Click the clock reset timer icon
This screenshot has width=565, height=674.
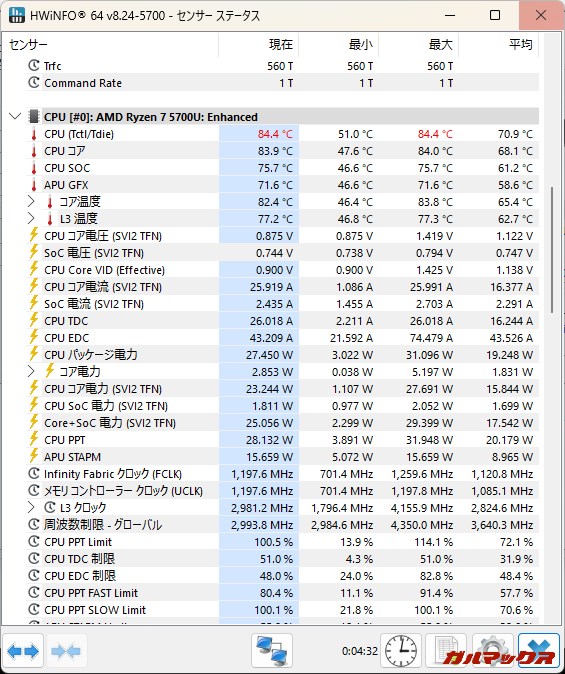(x=401, y=651)
